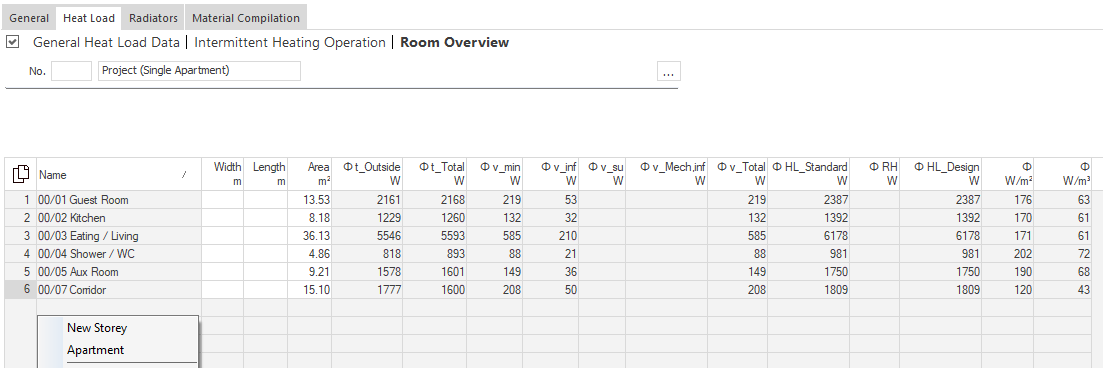Click row number 1 header
Screen dimensions: 1103x368
pyautogui.click(x=20, y=200)
